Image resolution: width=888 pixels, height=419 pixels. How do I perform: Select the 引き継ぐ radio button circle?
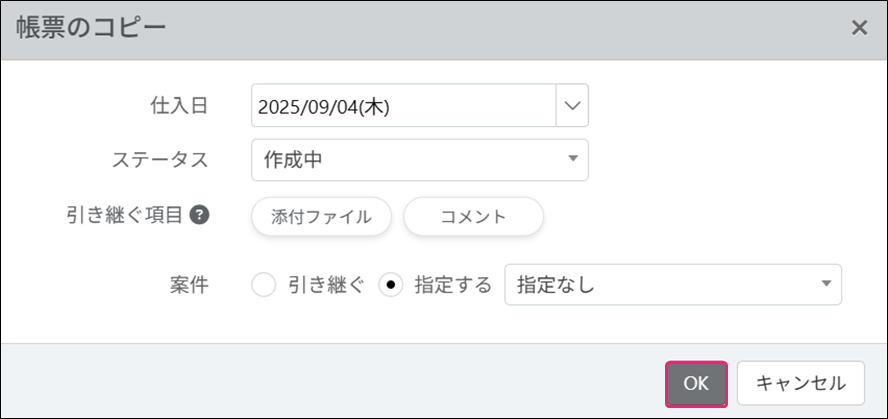click(x=264, y=285)
